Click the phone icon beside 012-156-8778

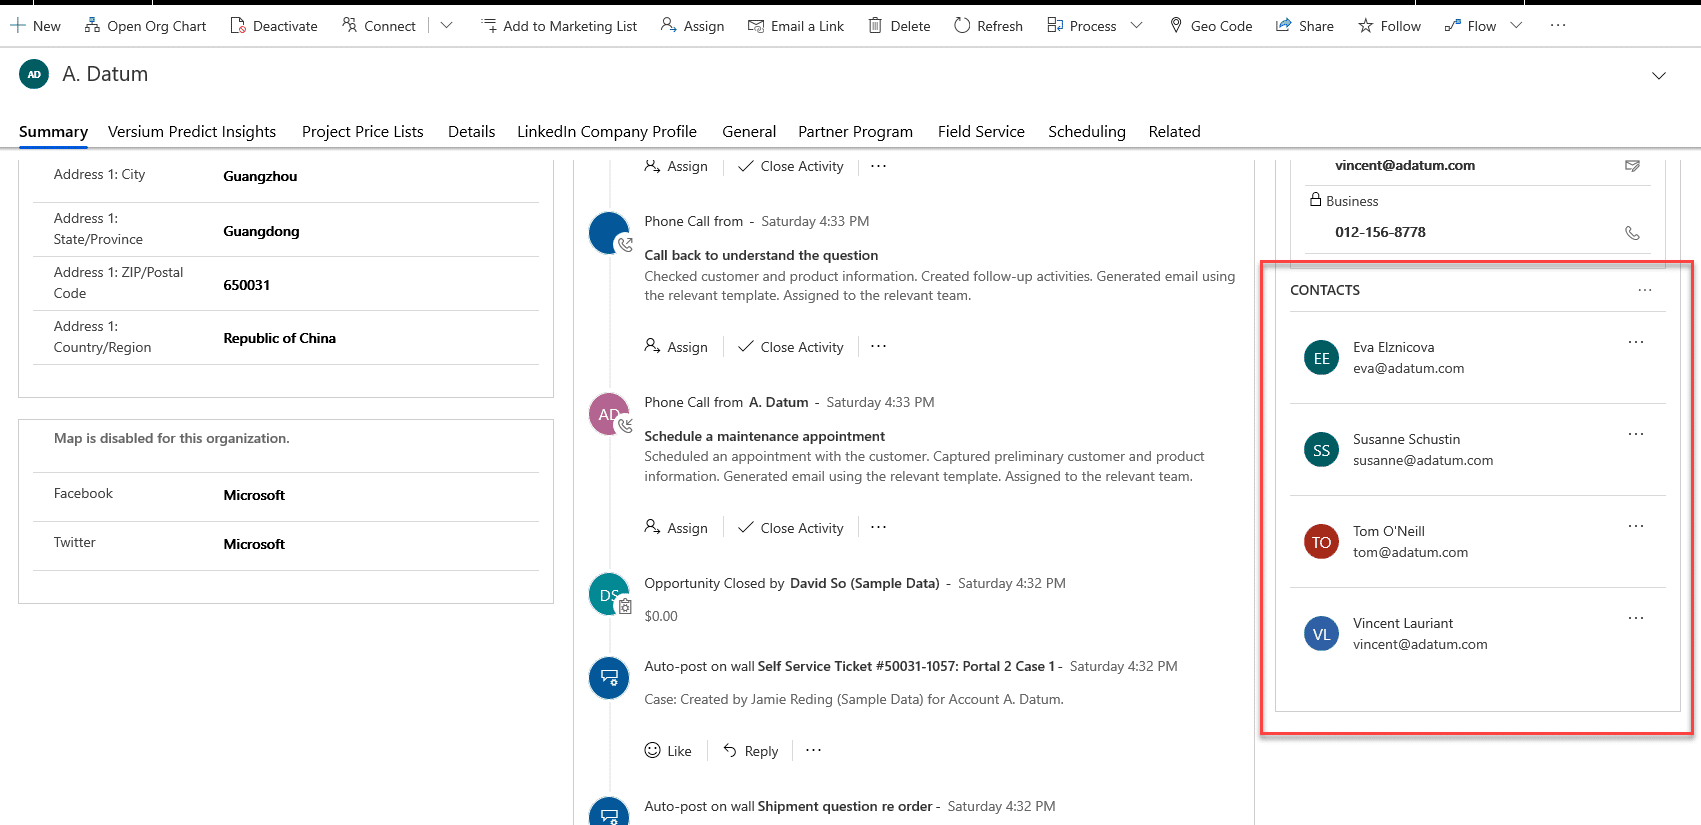1632,233
